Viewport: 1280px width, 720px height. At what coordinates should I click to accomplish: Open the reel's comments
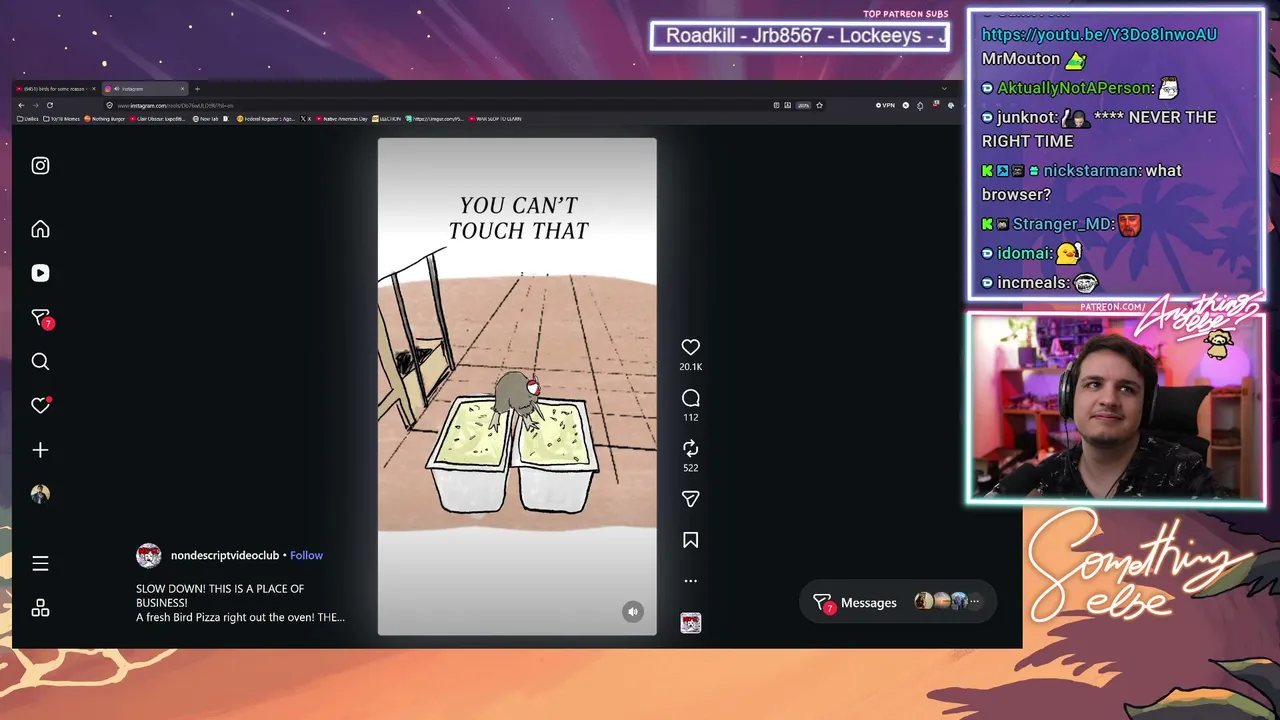pos(690,398)
